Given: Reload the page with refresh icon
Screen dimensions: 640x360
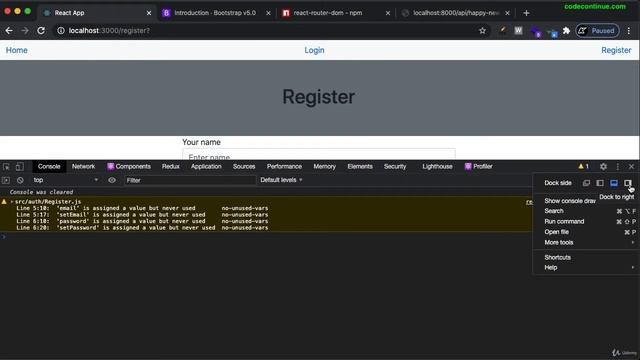Looking at the screenshot, I should pos(41,31).
